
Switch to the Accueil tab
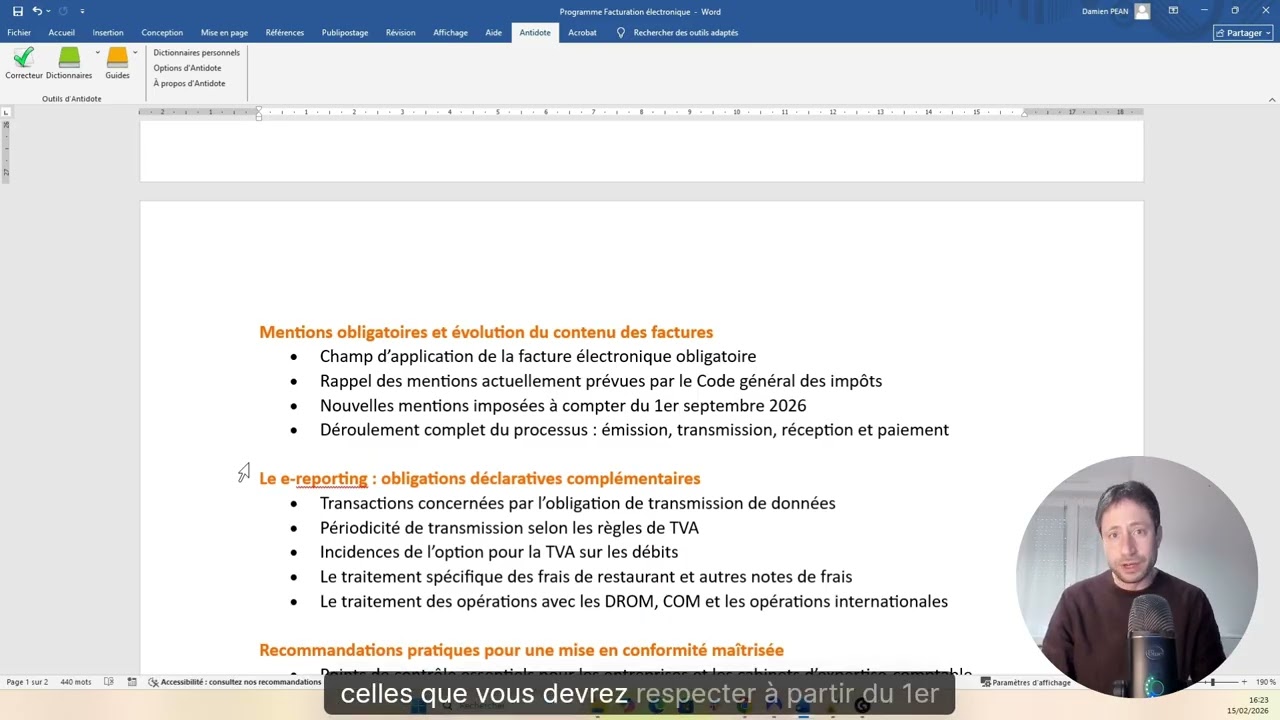click(61, 32)
